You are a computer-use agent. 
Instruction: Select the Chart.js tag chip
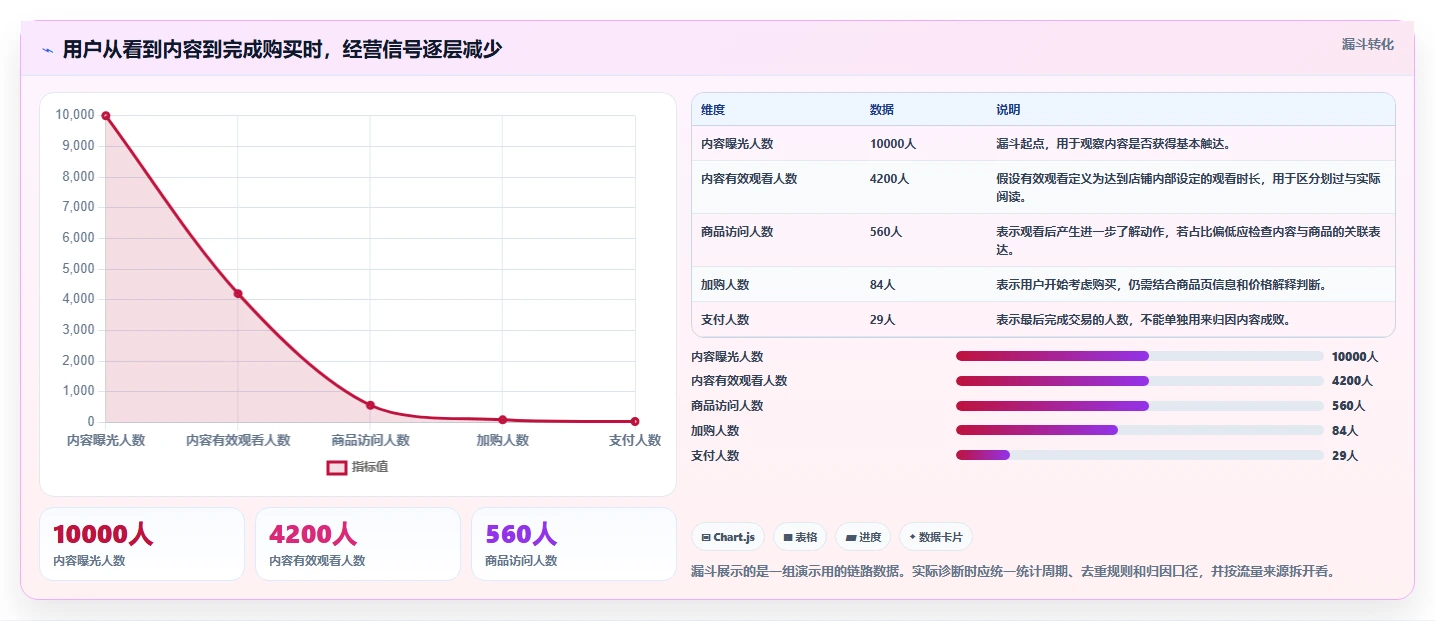(728, 537)
